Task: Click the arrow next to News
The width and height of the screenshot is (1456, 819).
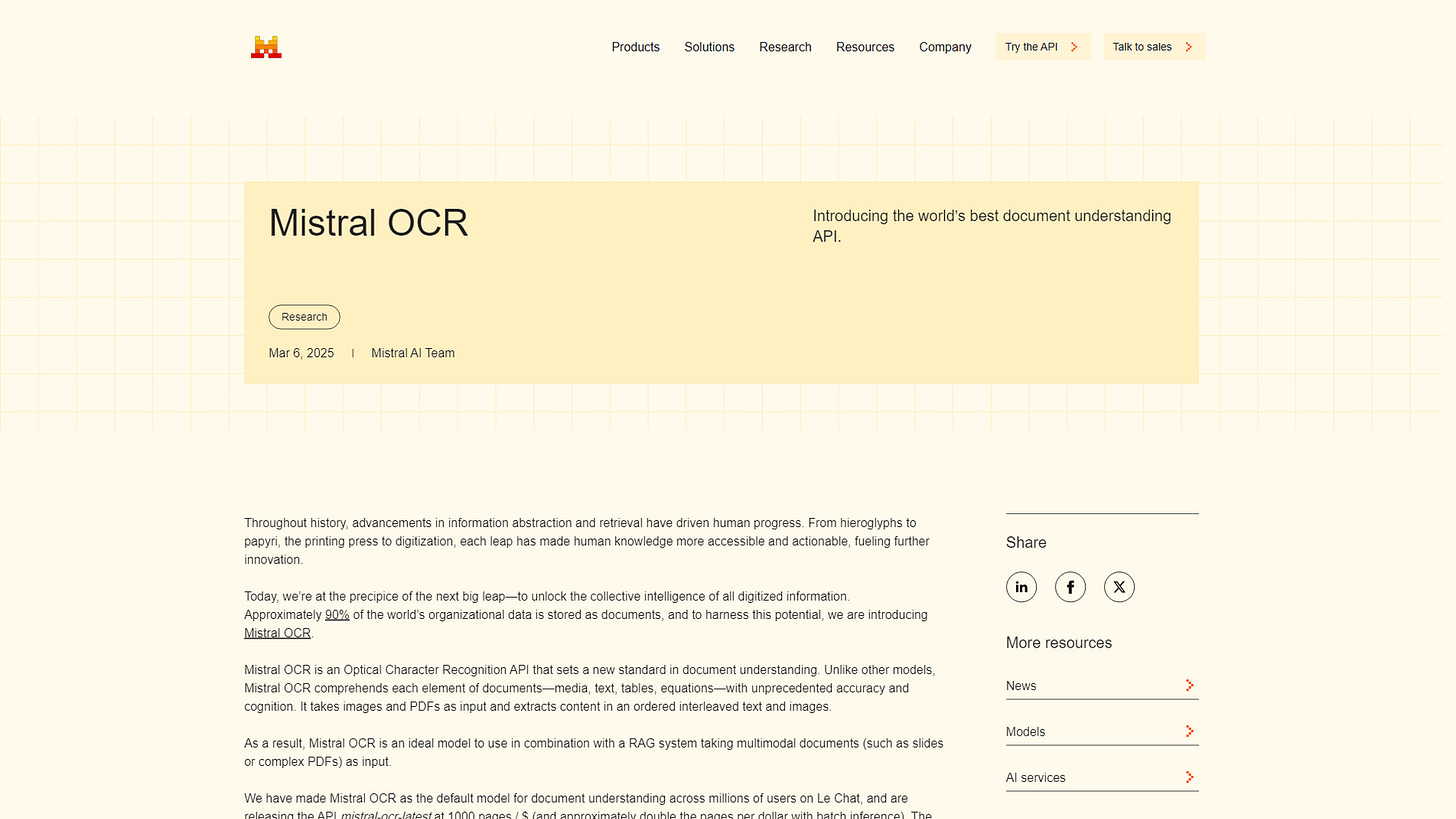Action: click(1190, 685)
